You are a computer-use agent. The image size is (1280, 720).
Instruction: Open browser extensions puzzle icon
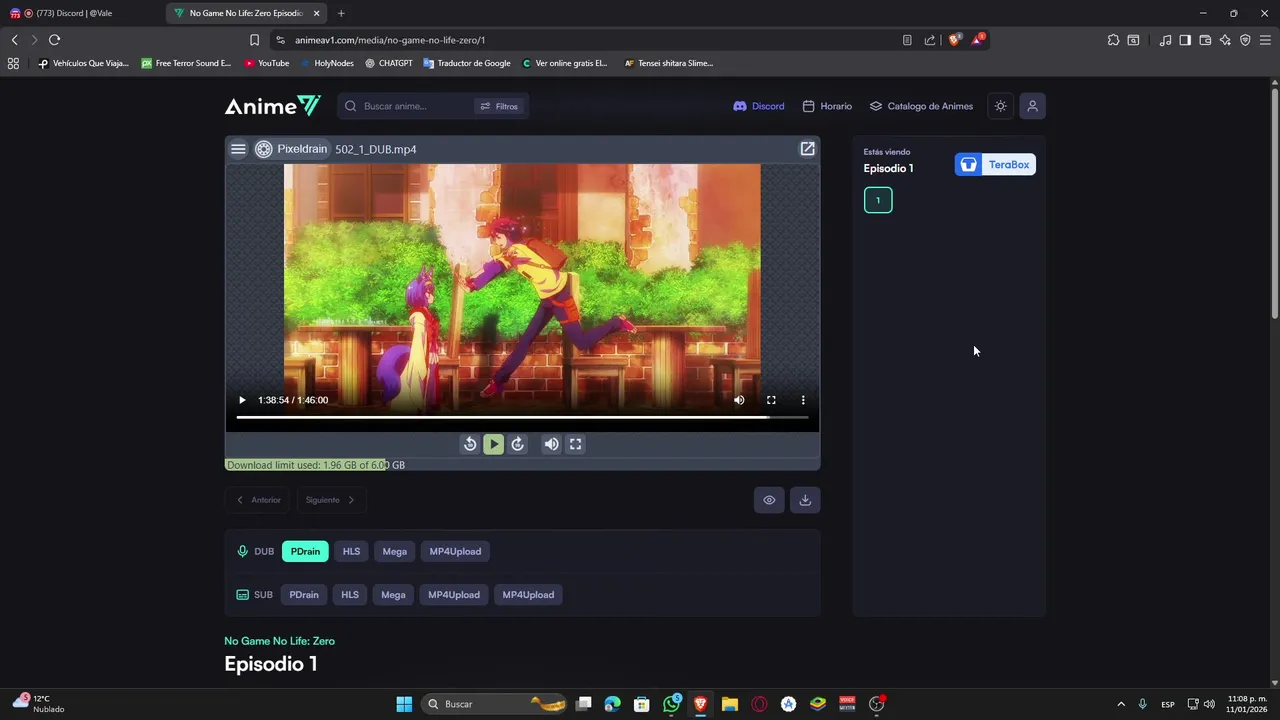[x=1113, y=40]
